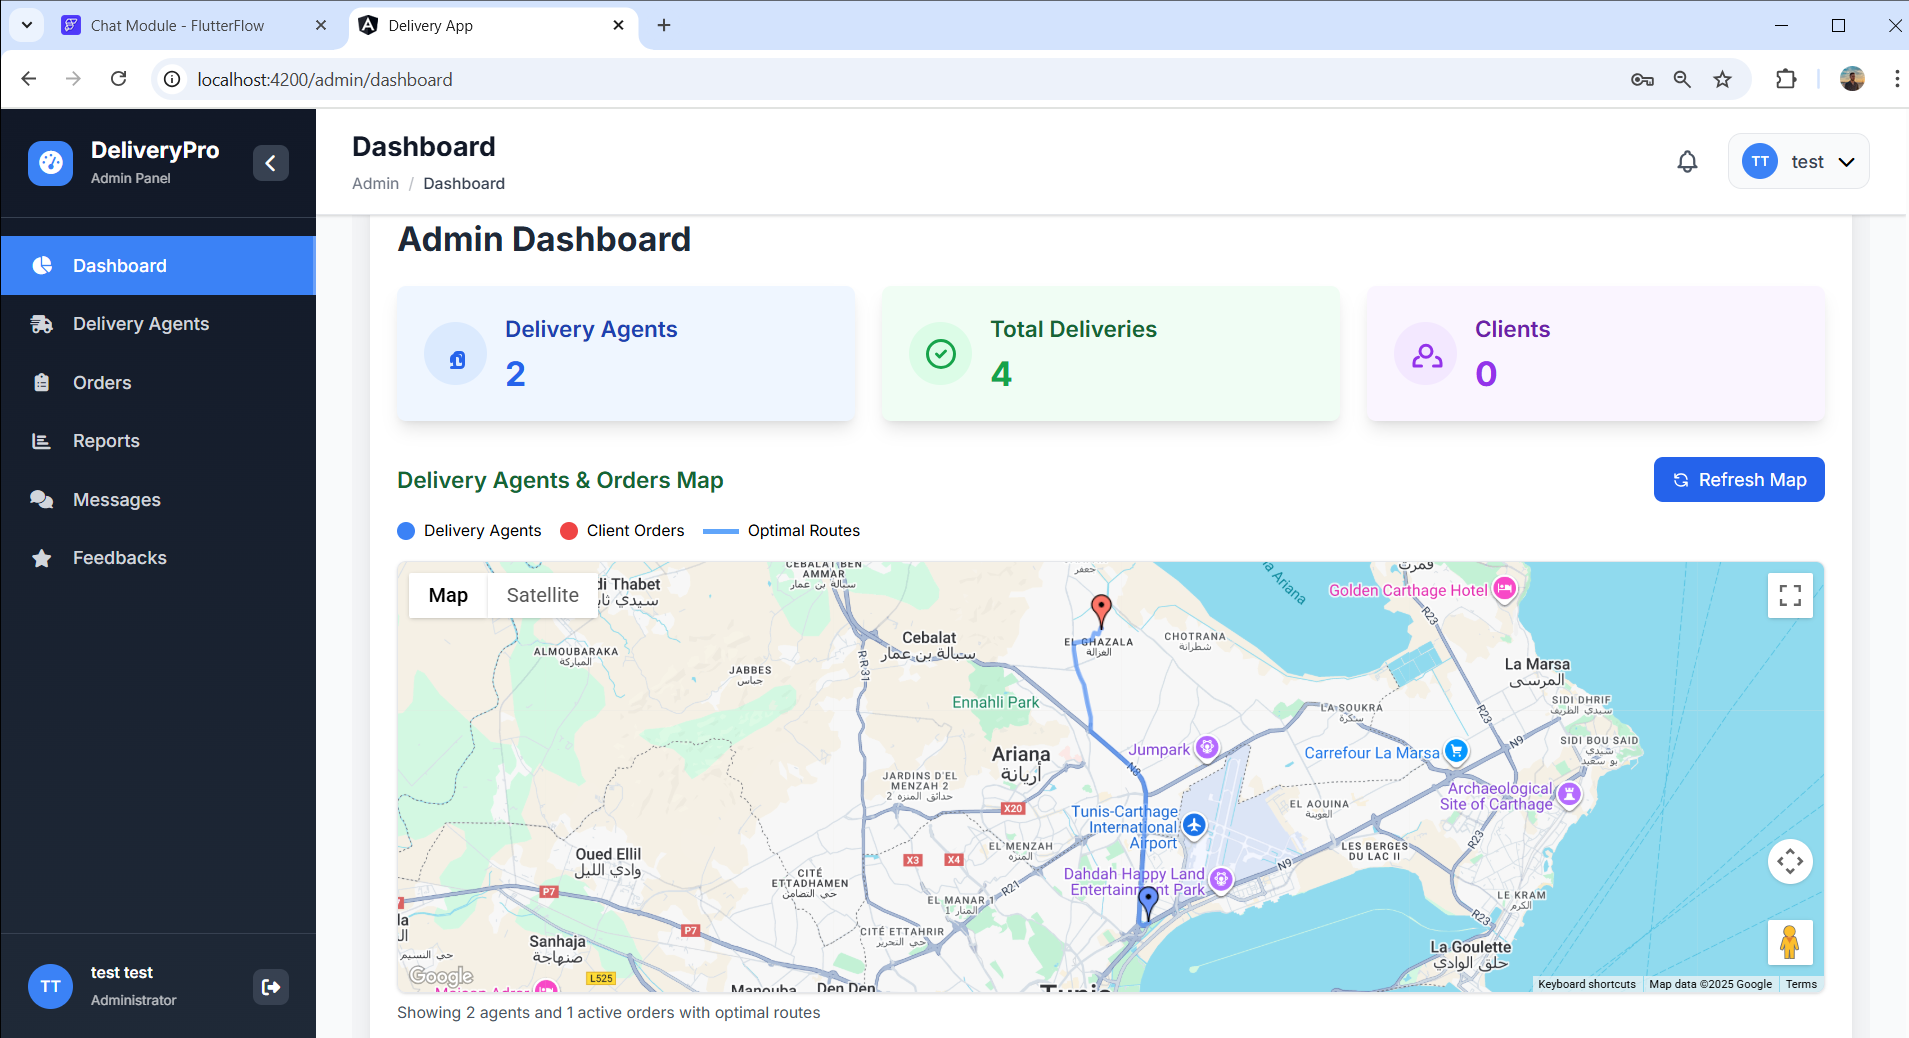1909x1038 pixels.
Task: Click the Dashboard breadcrumb
Action: pyautogui.click(x=464, y=183)
